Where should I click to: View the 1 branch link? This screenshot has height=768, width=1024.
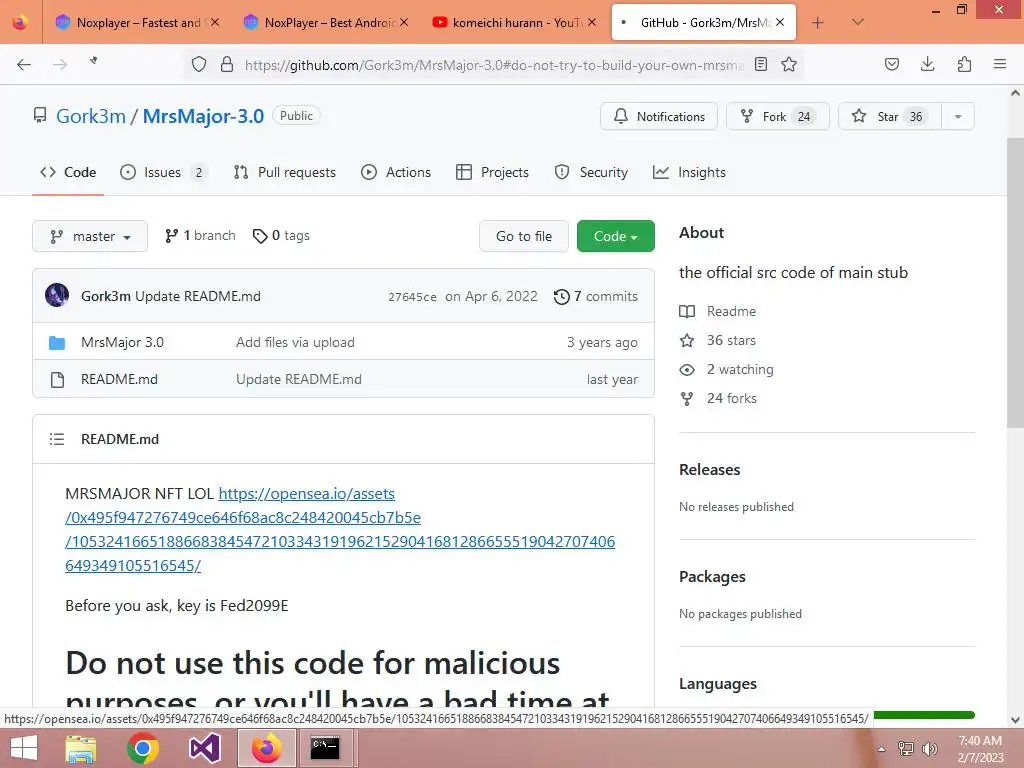[200, 236]
